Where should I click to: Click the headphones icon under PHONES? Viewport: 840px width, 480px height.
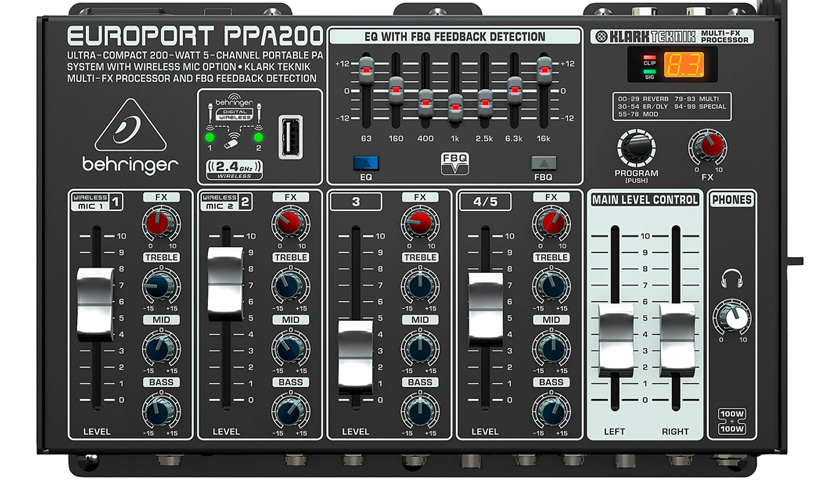click(x=731, y=279)
